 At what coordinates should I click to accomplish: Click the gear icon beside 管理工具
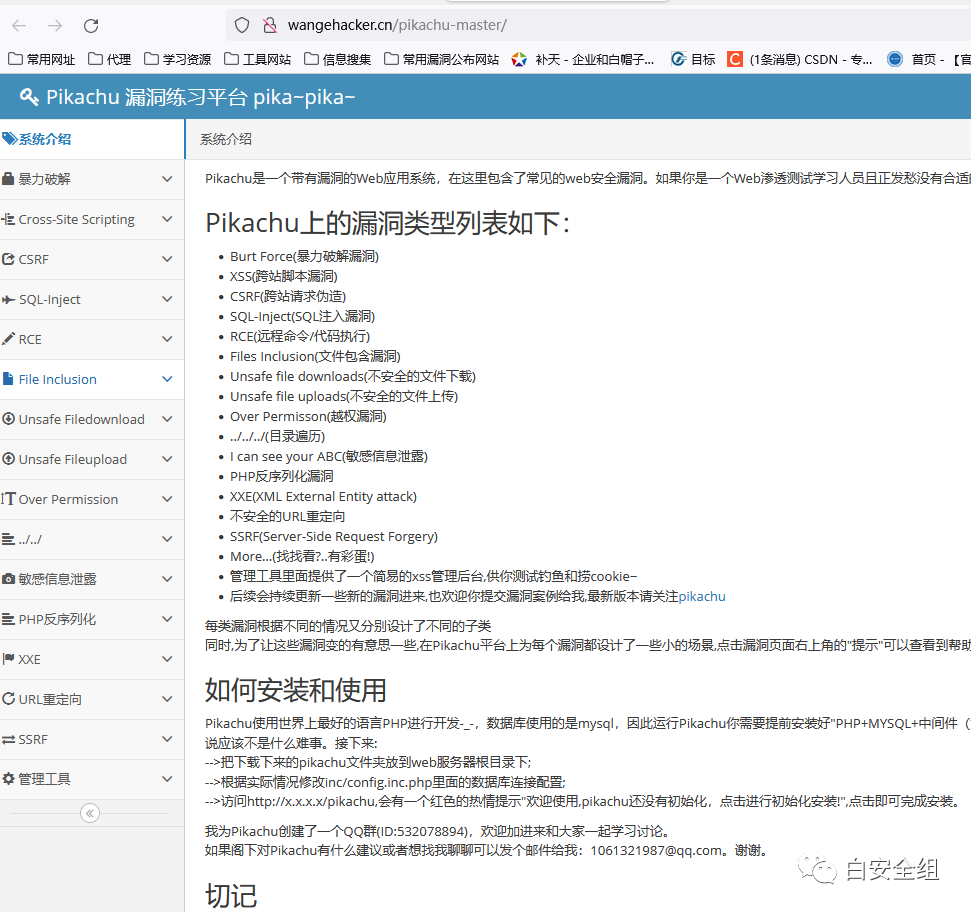(x=8, y=779)
